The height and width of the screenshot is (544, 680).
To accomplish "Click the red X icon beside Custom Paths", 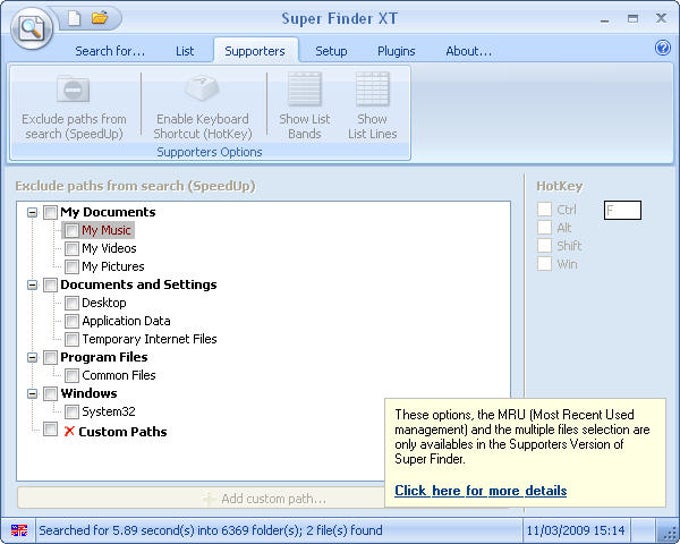I will coord(69,431).
